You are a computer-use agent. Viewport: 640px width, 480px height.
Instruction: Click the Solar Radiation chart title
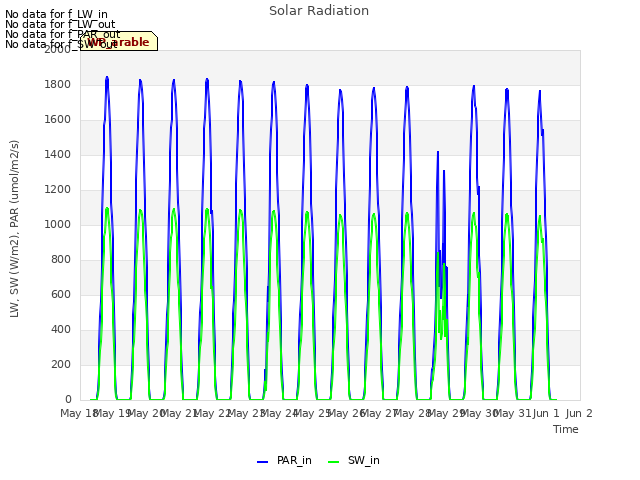tap(319, 11)
